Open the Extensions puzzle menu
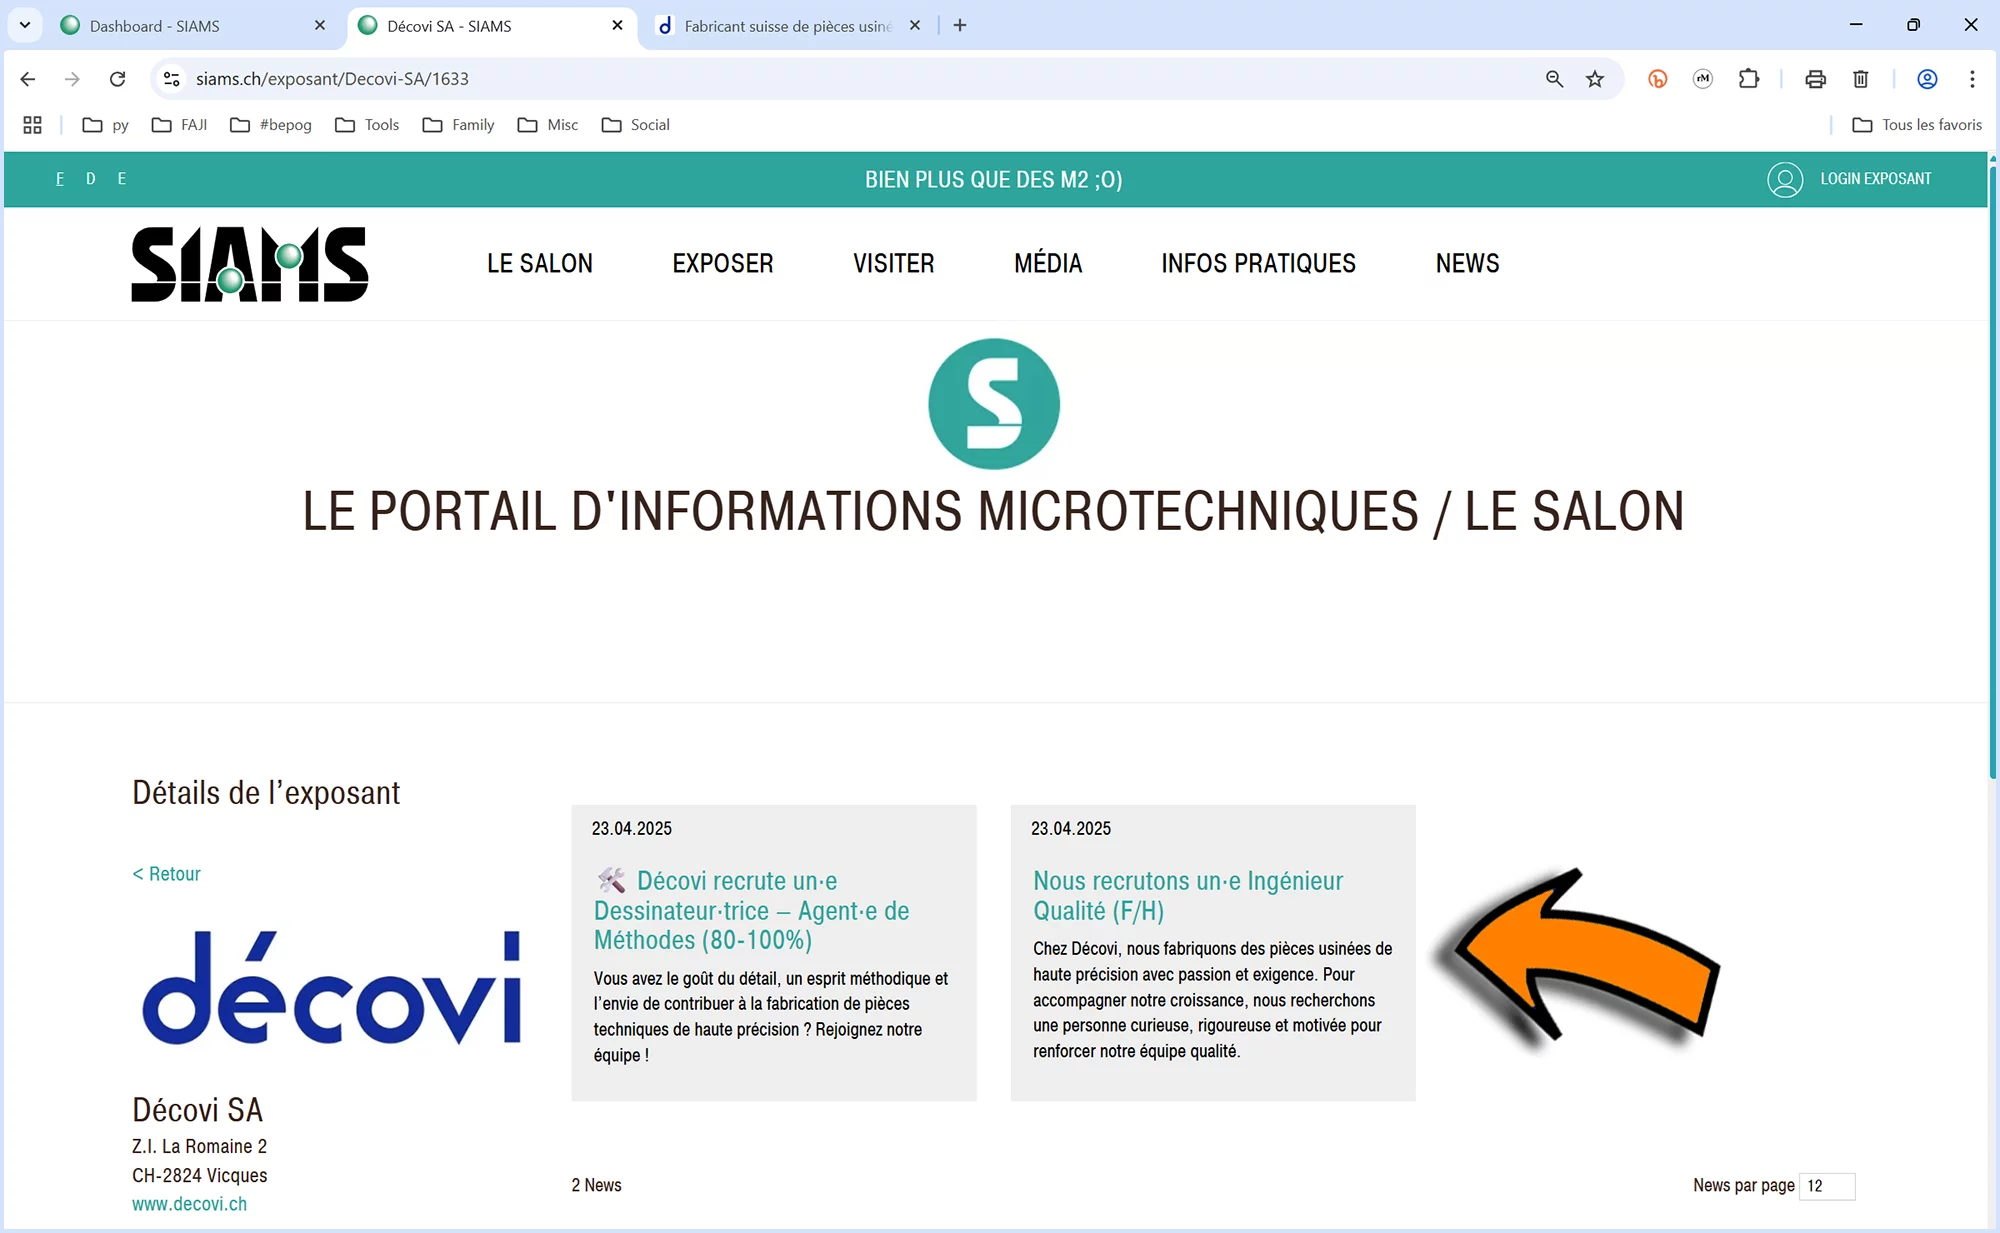This screenshot has height=1233, width=2000. 1749,79
